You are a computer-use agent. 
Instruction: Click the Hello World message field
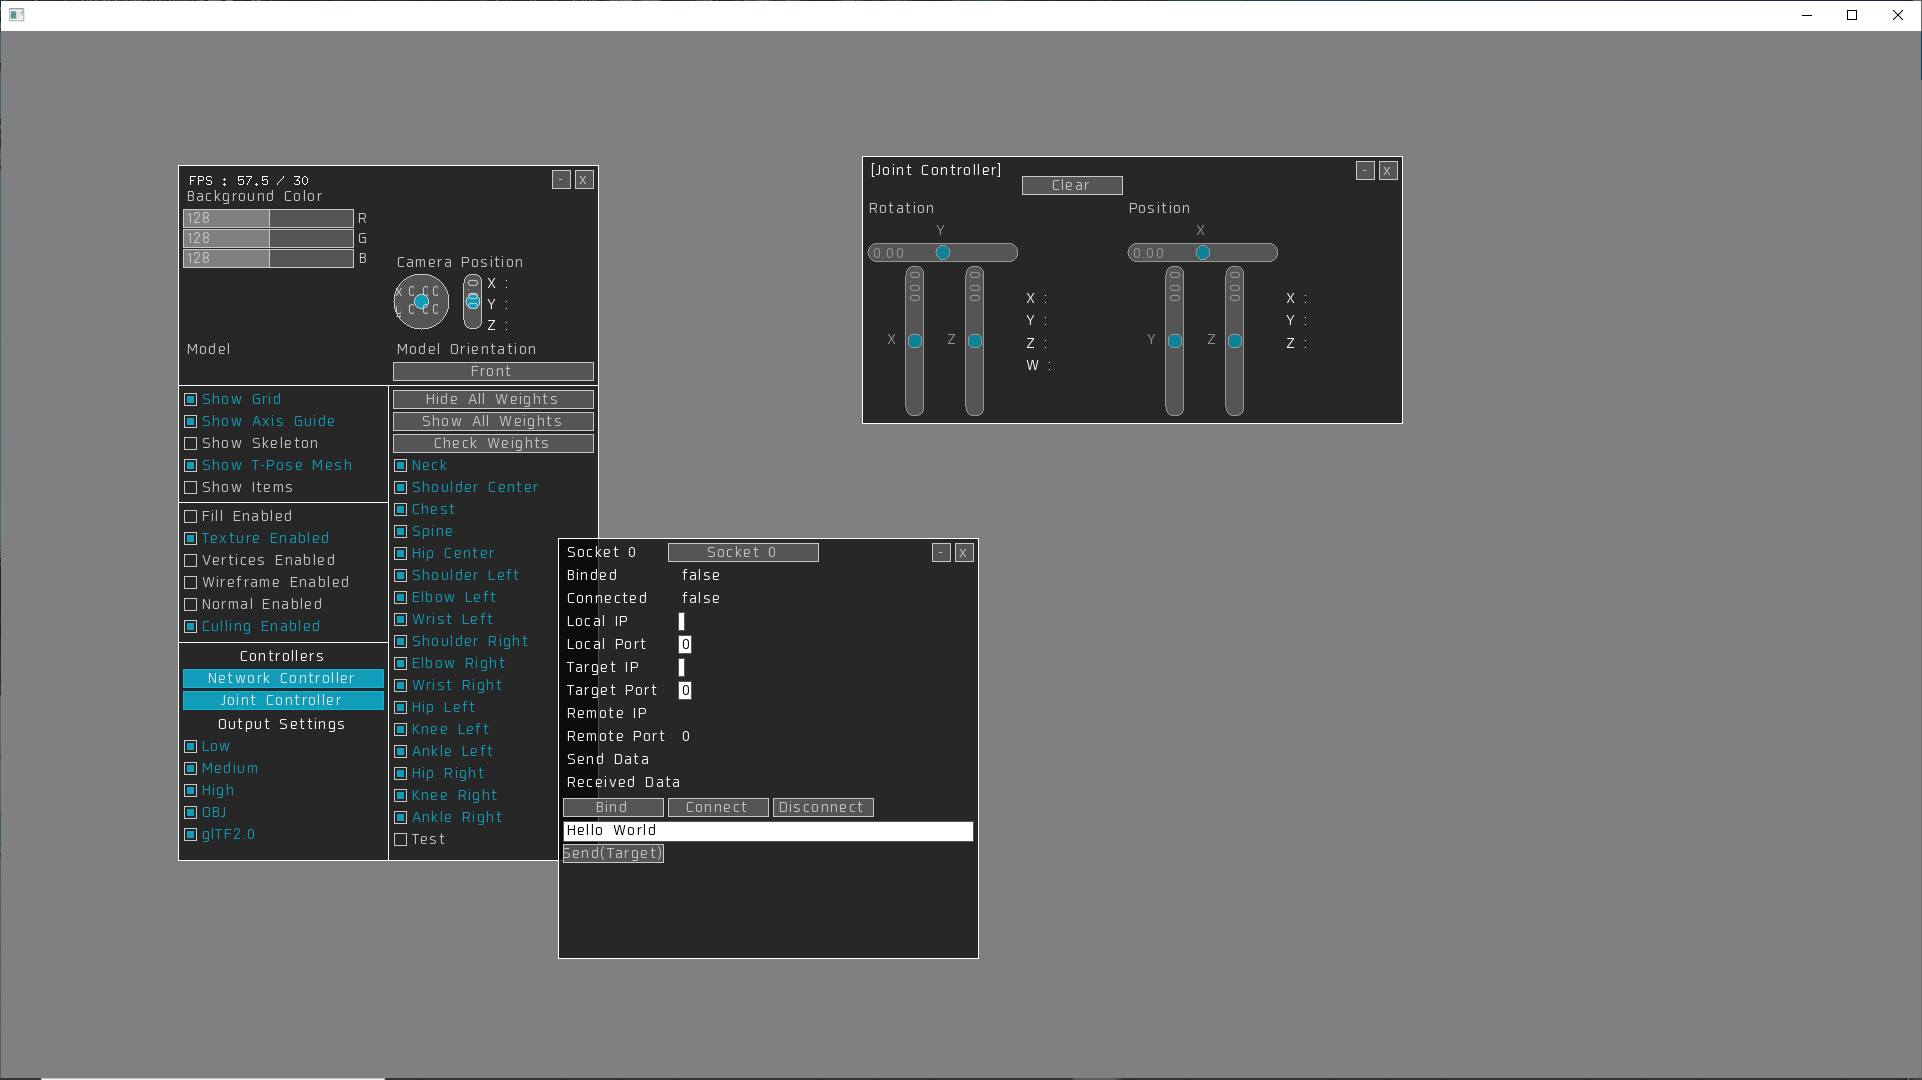click(768, 831)
